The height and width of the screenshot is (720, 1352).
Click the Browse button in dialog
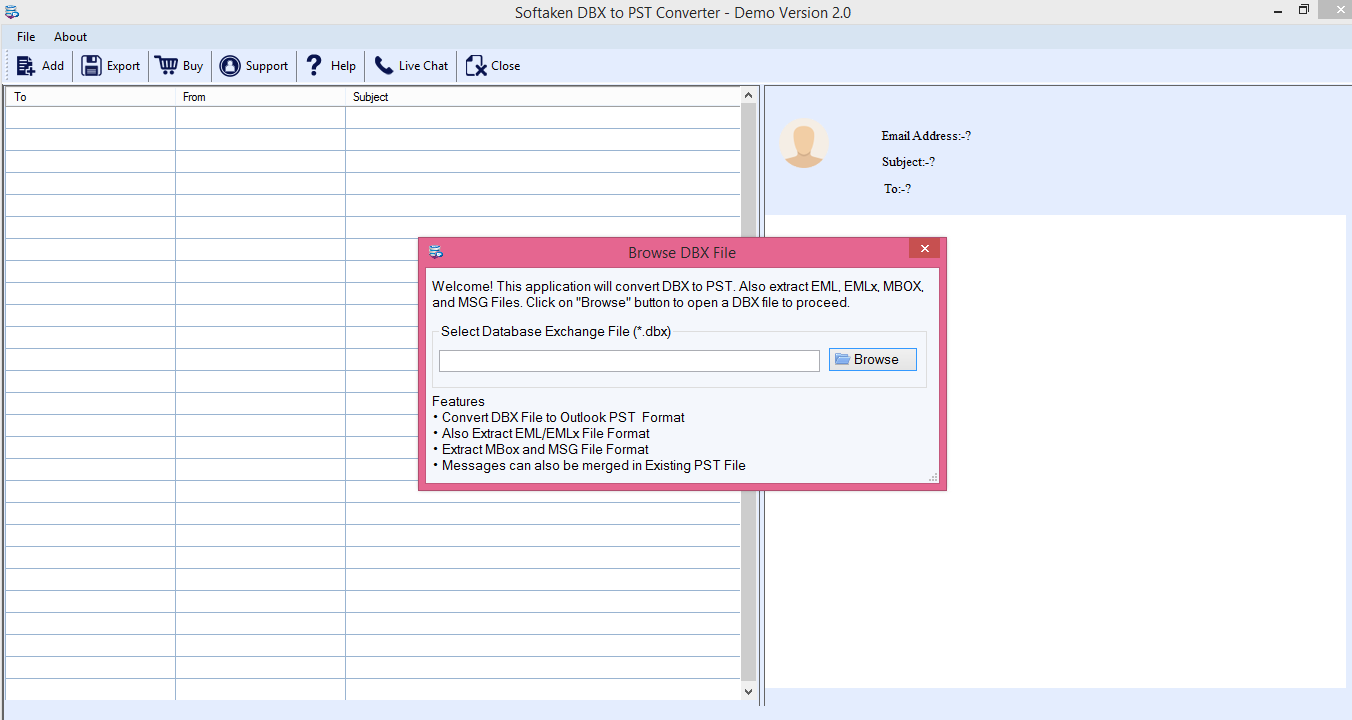coord(873,360)
